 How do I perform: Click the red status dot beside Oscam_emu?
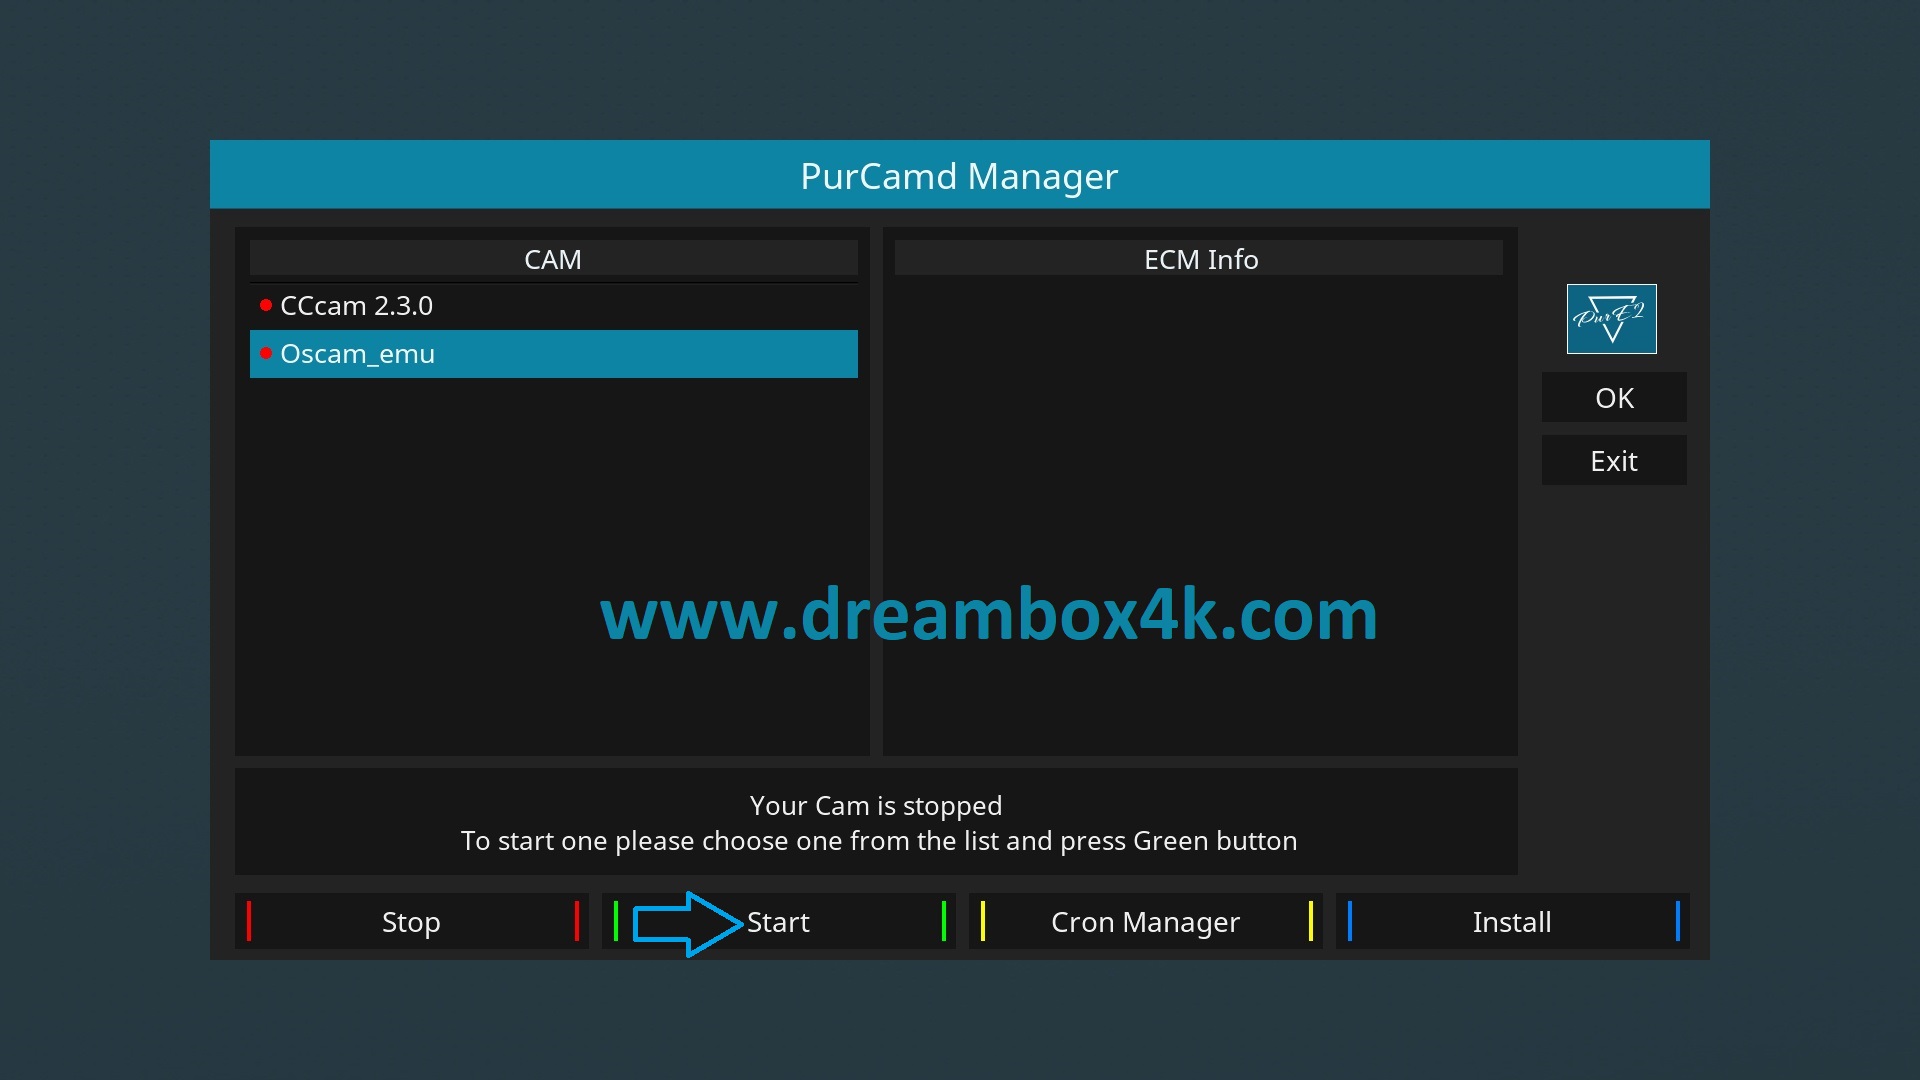[266, 353]
